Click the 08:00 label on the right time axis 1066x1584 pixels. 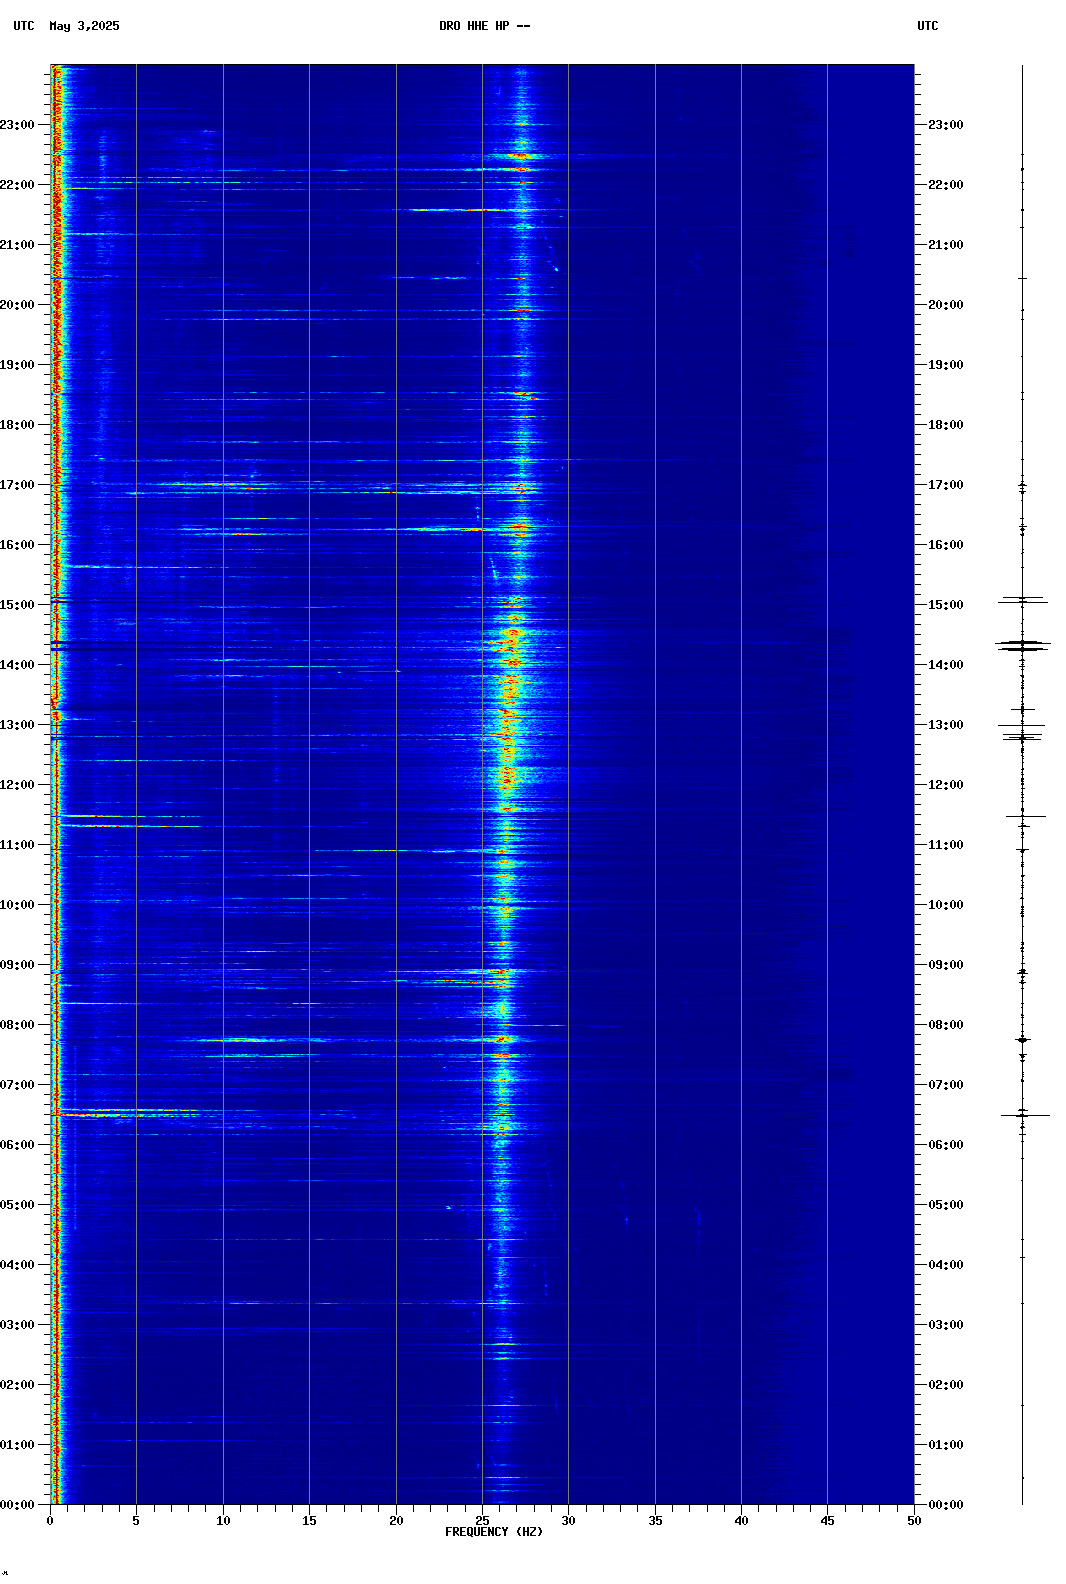[x=946, y=1025]
